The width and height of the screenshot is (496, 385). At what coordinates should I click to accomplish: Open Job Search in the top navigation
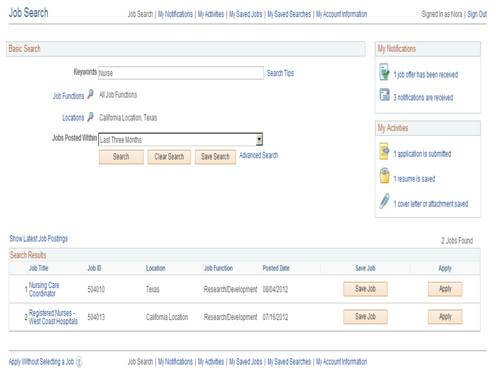coord(140,14)
